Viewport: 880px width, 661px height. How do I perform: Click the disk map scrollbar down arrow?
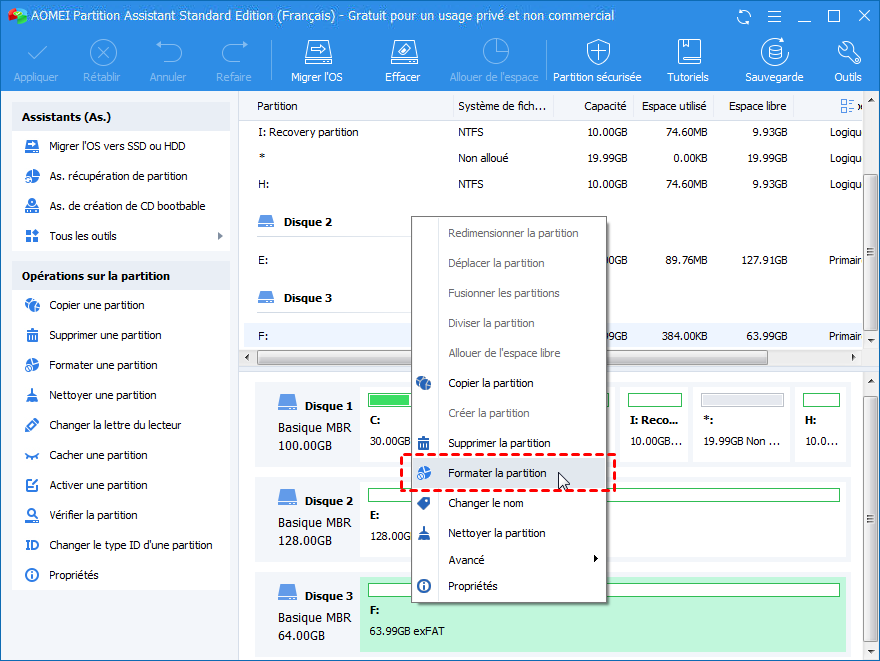click(871, 651)
